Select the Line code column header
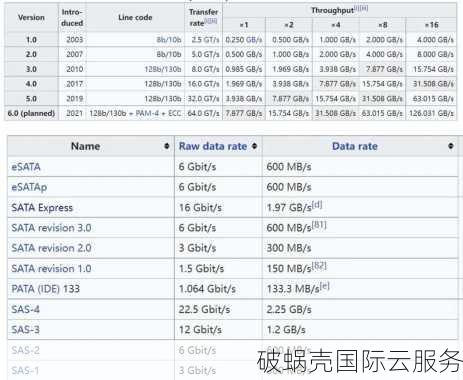463x380 pixels. 135,17
